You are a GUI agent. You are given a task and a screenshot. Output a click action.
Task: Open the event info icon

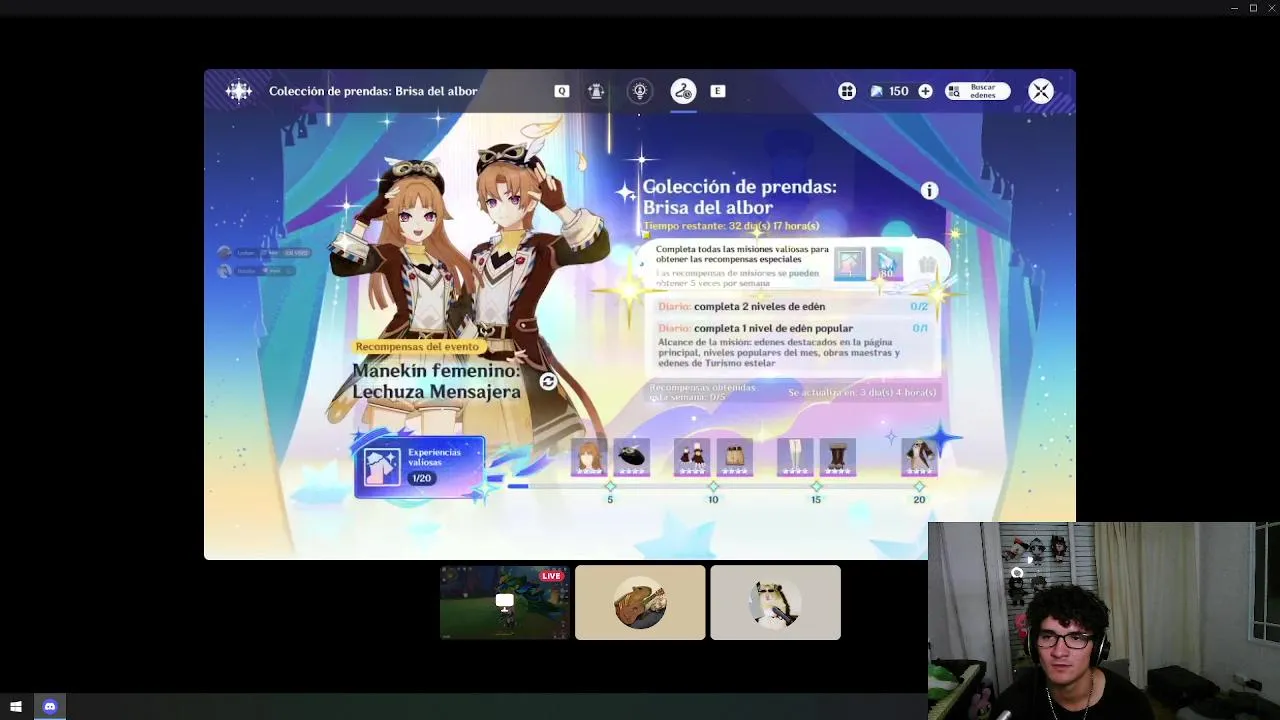(929, 191)
